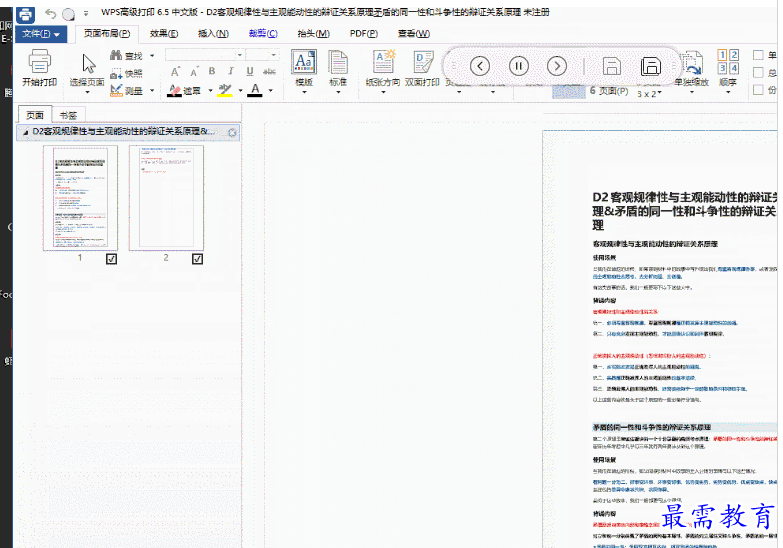Screen dimensions: 783x548
Task: Toggle bold formatting
Action: click(212, 71)
